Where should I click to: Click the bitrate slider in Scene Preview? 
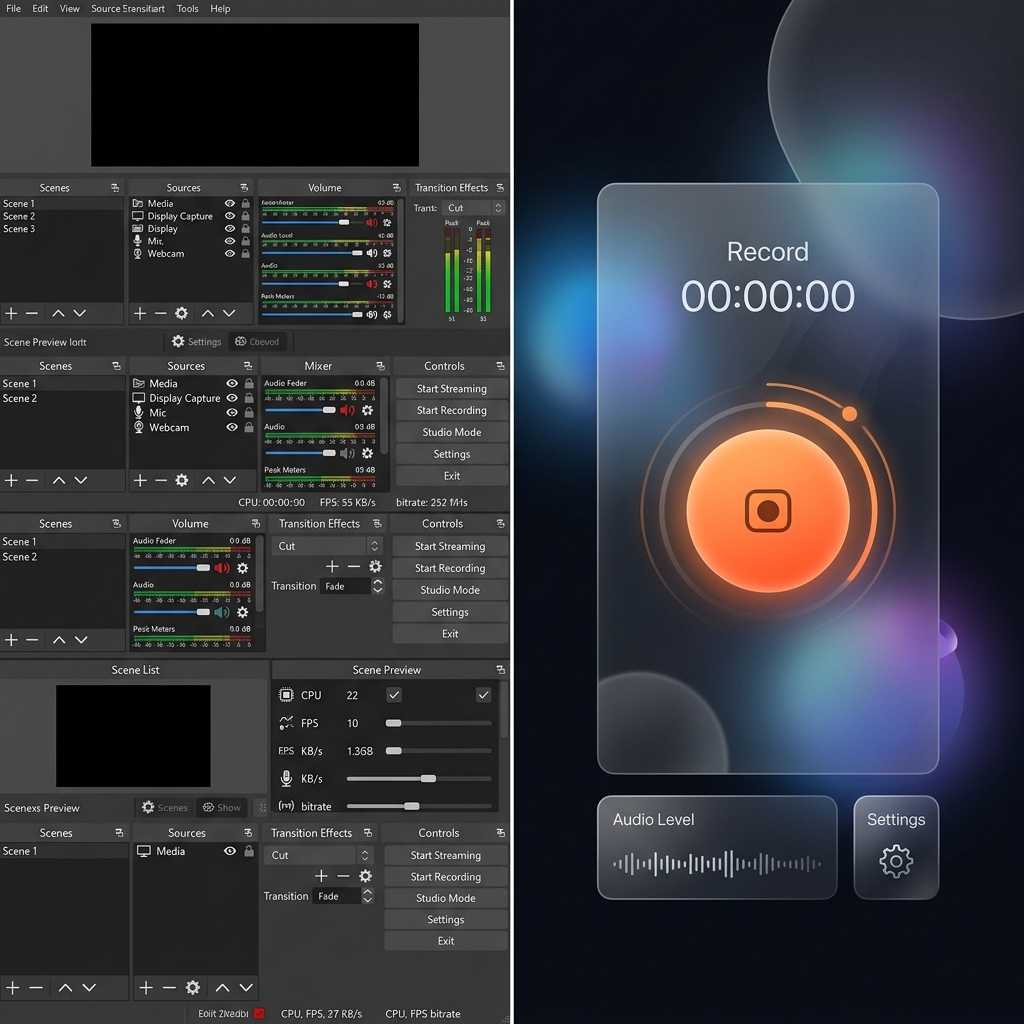419,806
